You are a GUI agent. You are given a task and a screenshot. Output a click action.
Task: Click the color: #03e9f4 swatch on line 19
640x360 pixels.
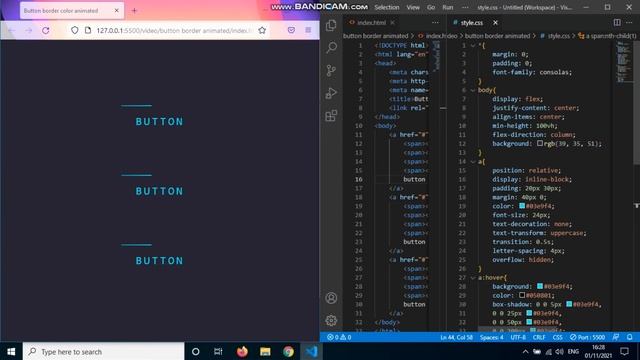point(522,206)
